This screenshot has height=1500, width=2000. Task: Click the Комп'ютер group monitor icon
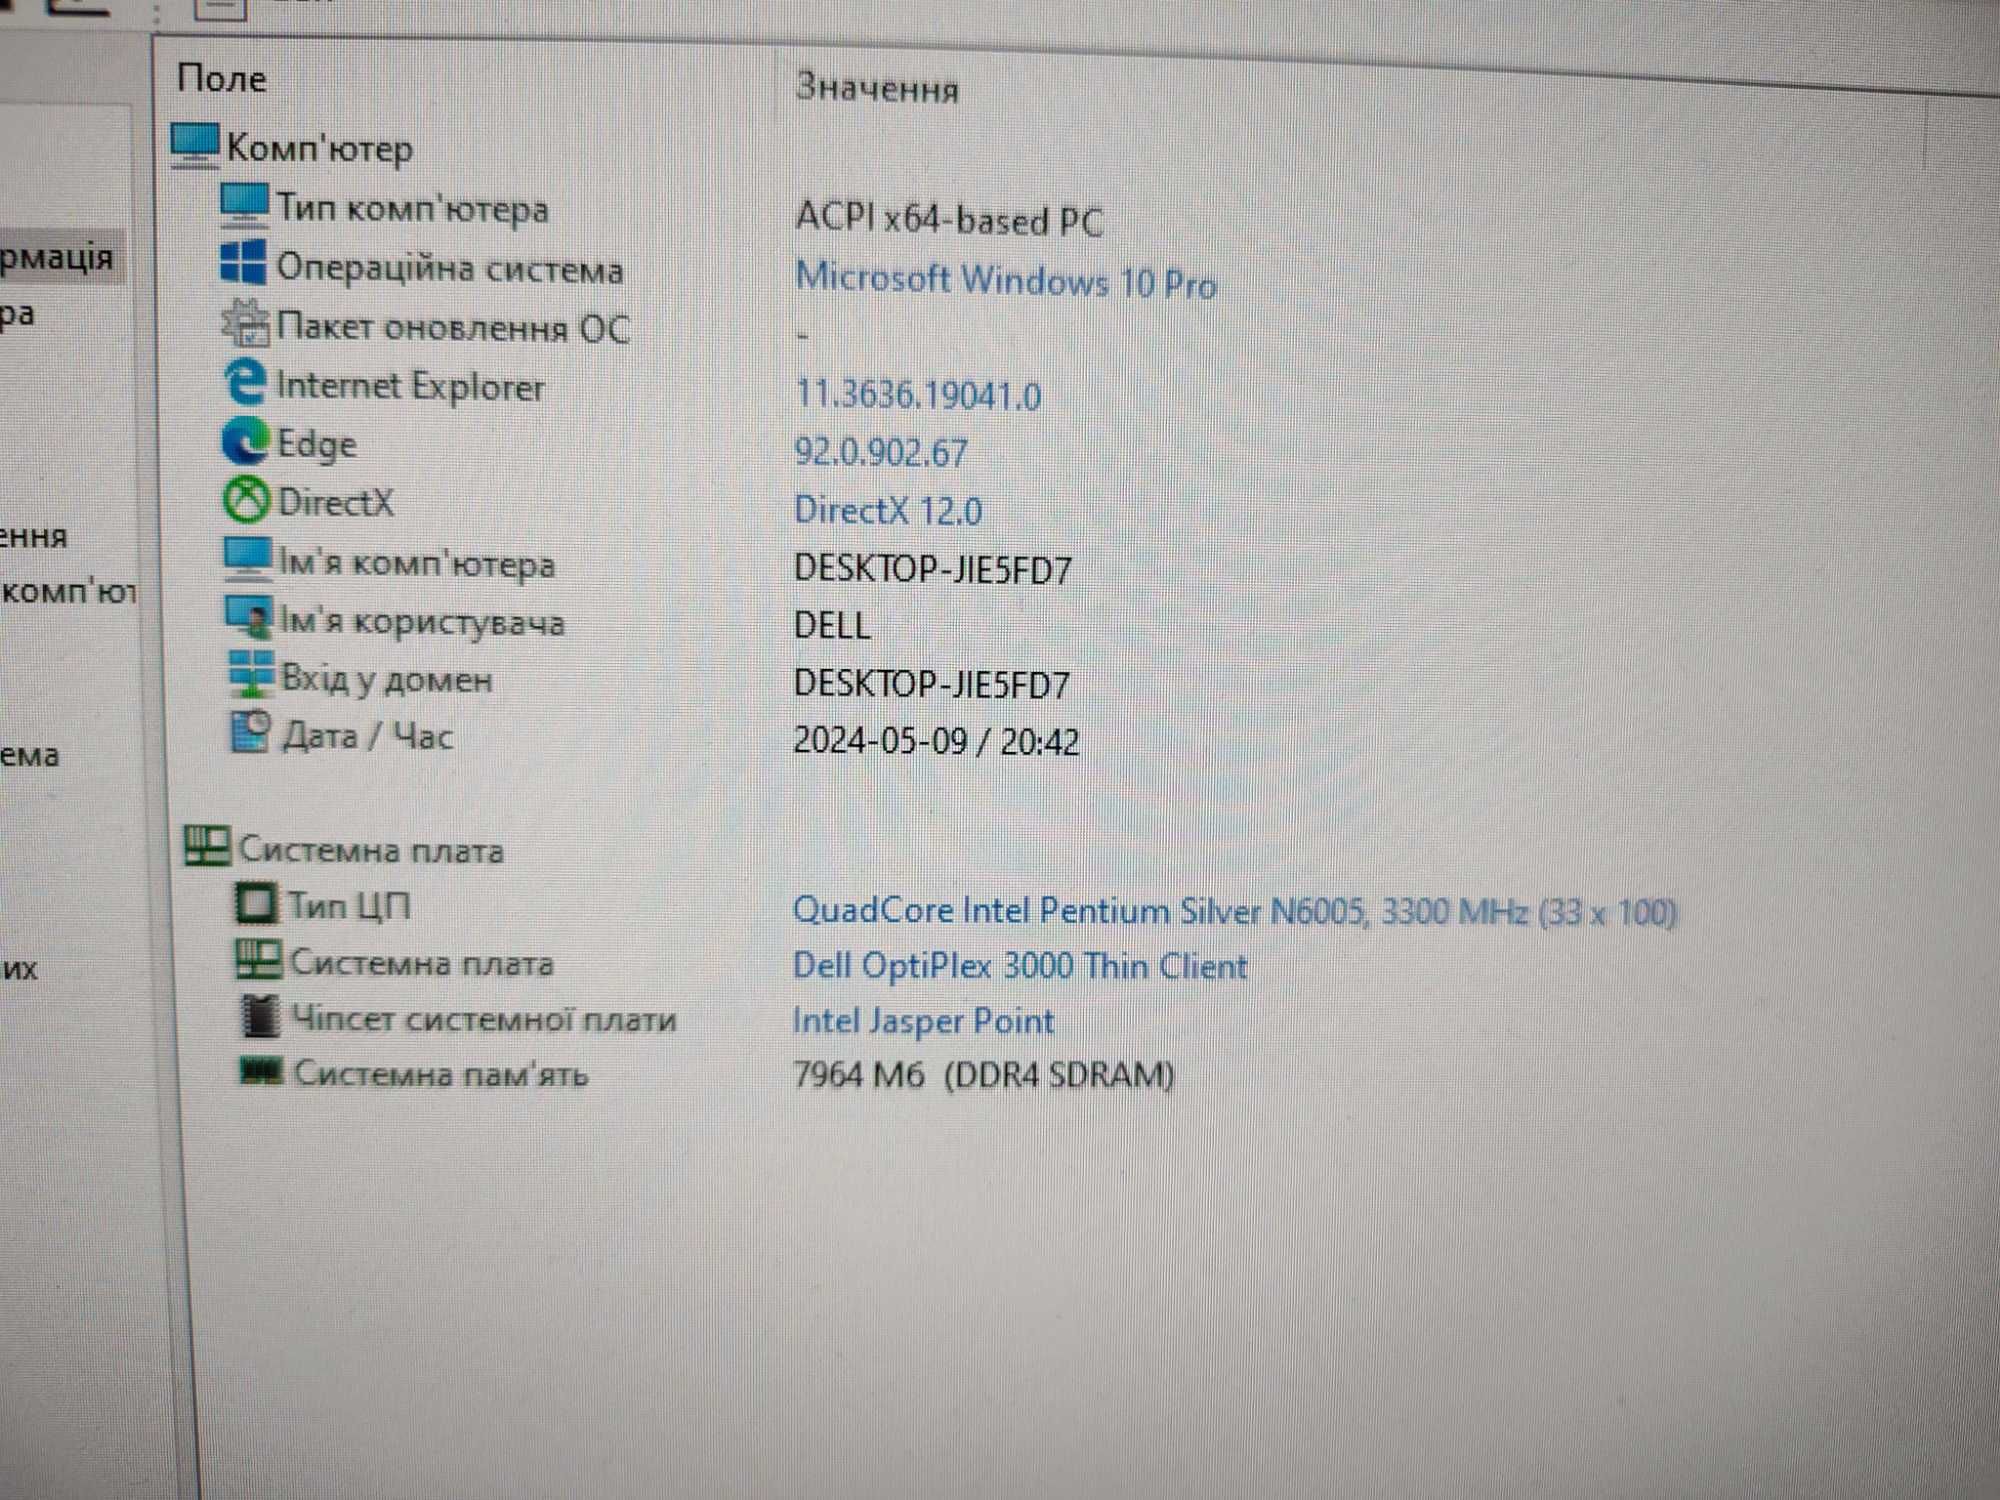coord(194,146)
